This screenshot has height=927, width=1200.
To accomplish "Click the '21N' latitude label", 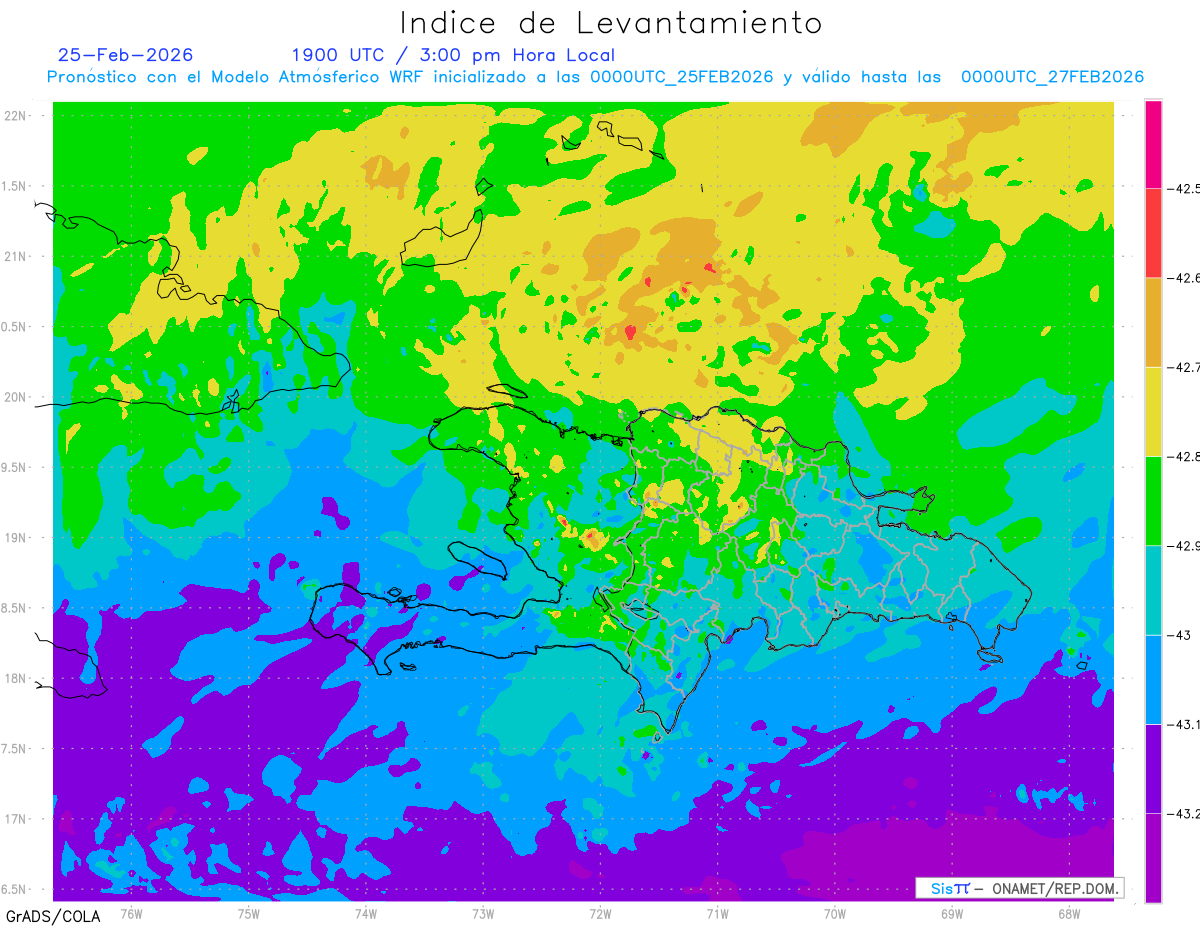I will point(16,256).
